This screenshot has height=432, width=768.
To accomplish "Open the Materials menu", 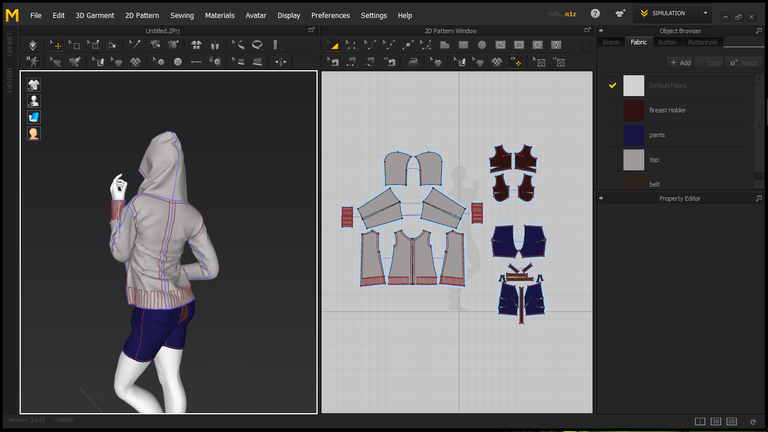I will [219, 15].
